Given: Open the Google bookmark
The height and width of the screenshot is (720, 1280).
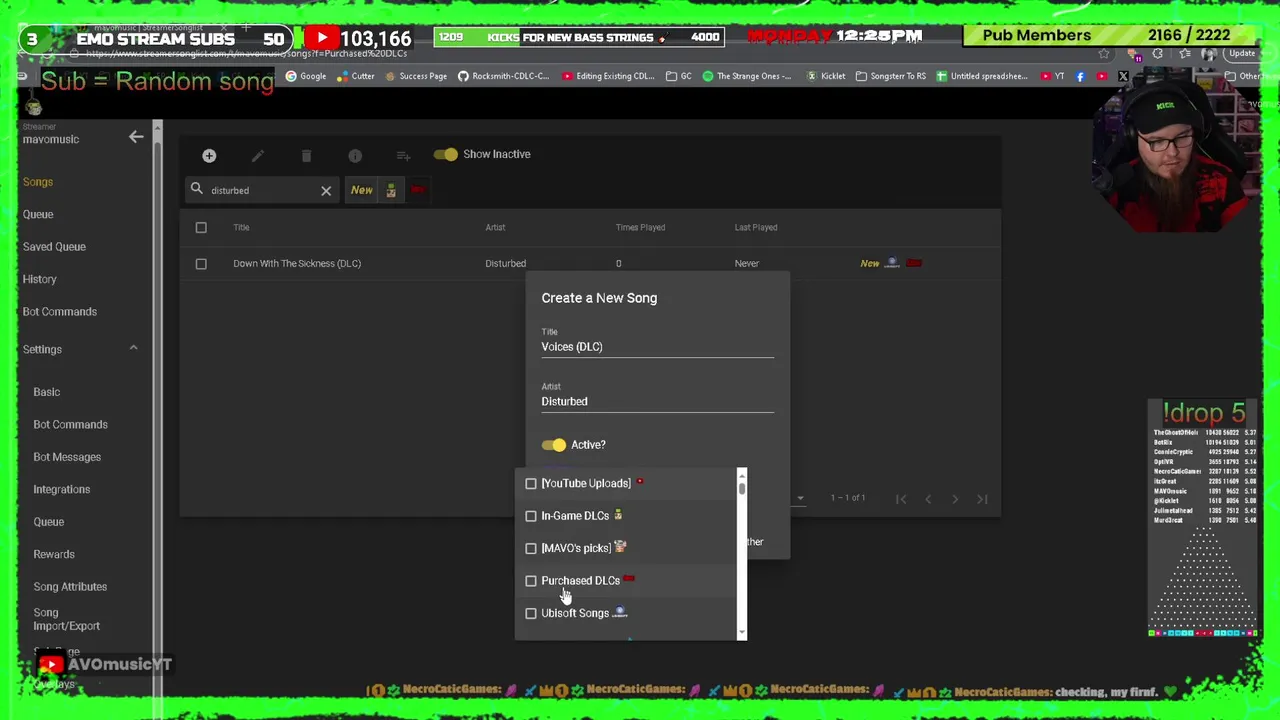Looking at the screenshot, I should 306,76.
